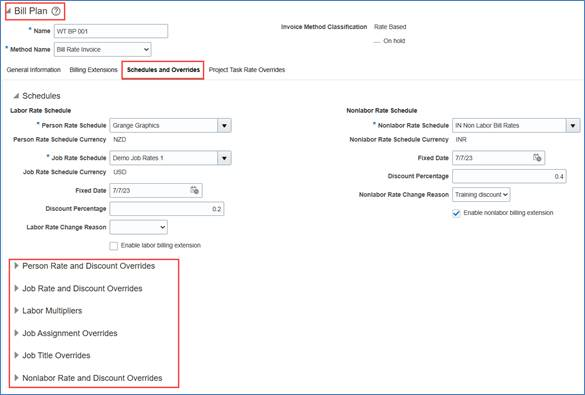Open Project Task Rate Overrides tab

tap(247, 70)
